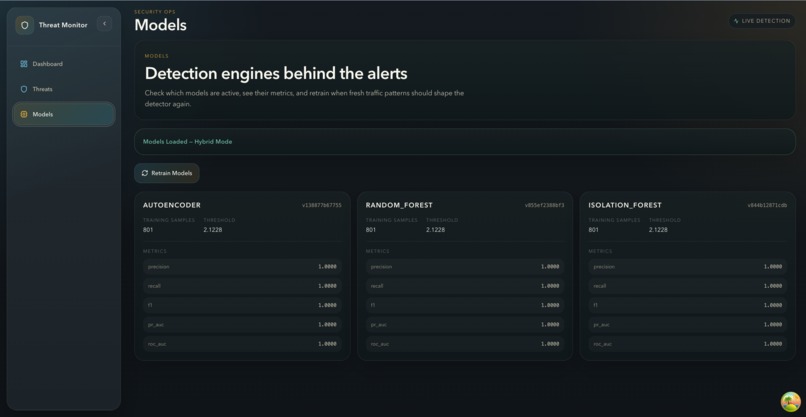Image resolution: width=806 pixels, height=417 pixels.
Task: Click the Dashboard grid icon
Action: click(24, 64)
